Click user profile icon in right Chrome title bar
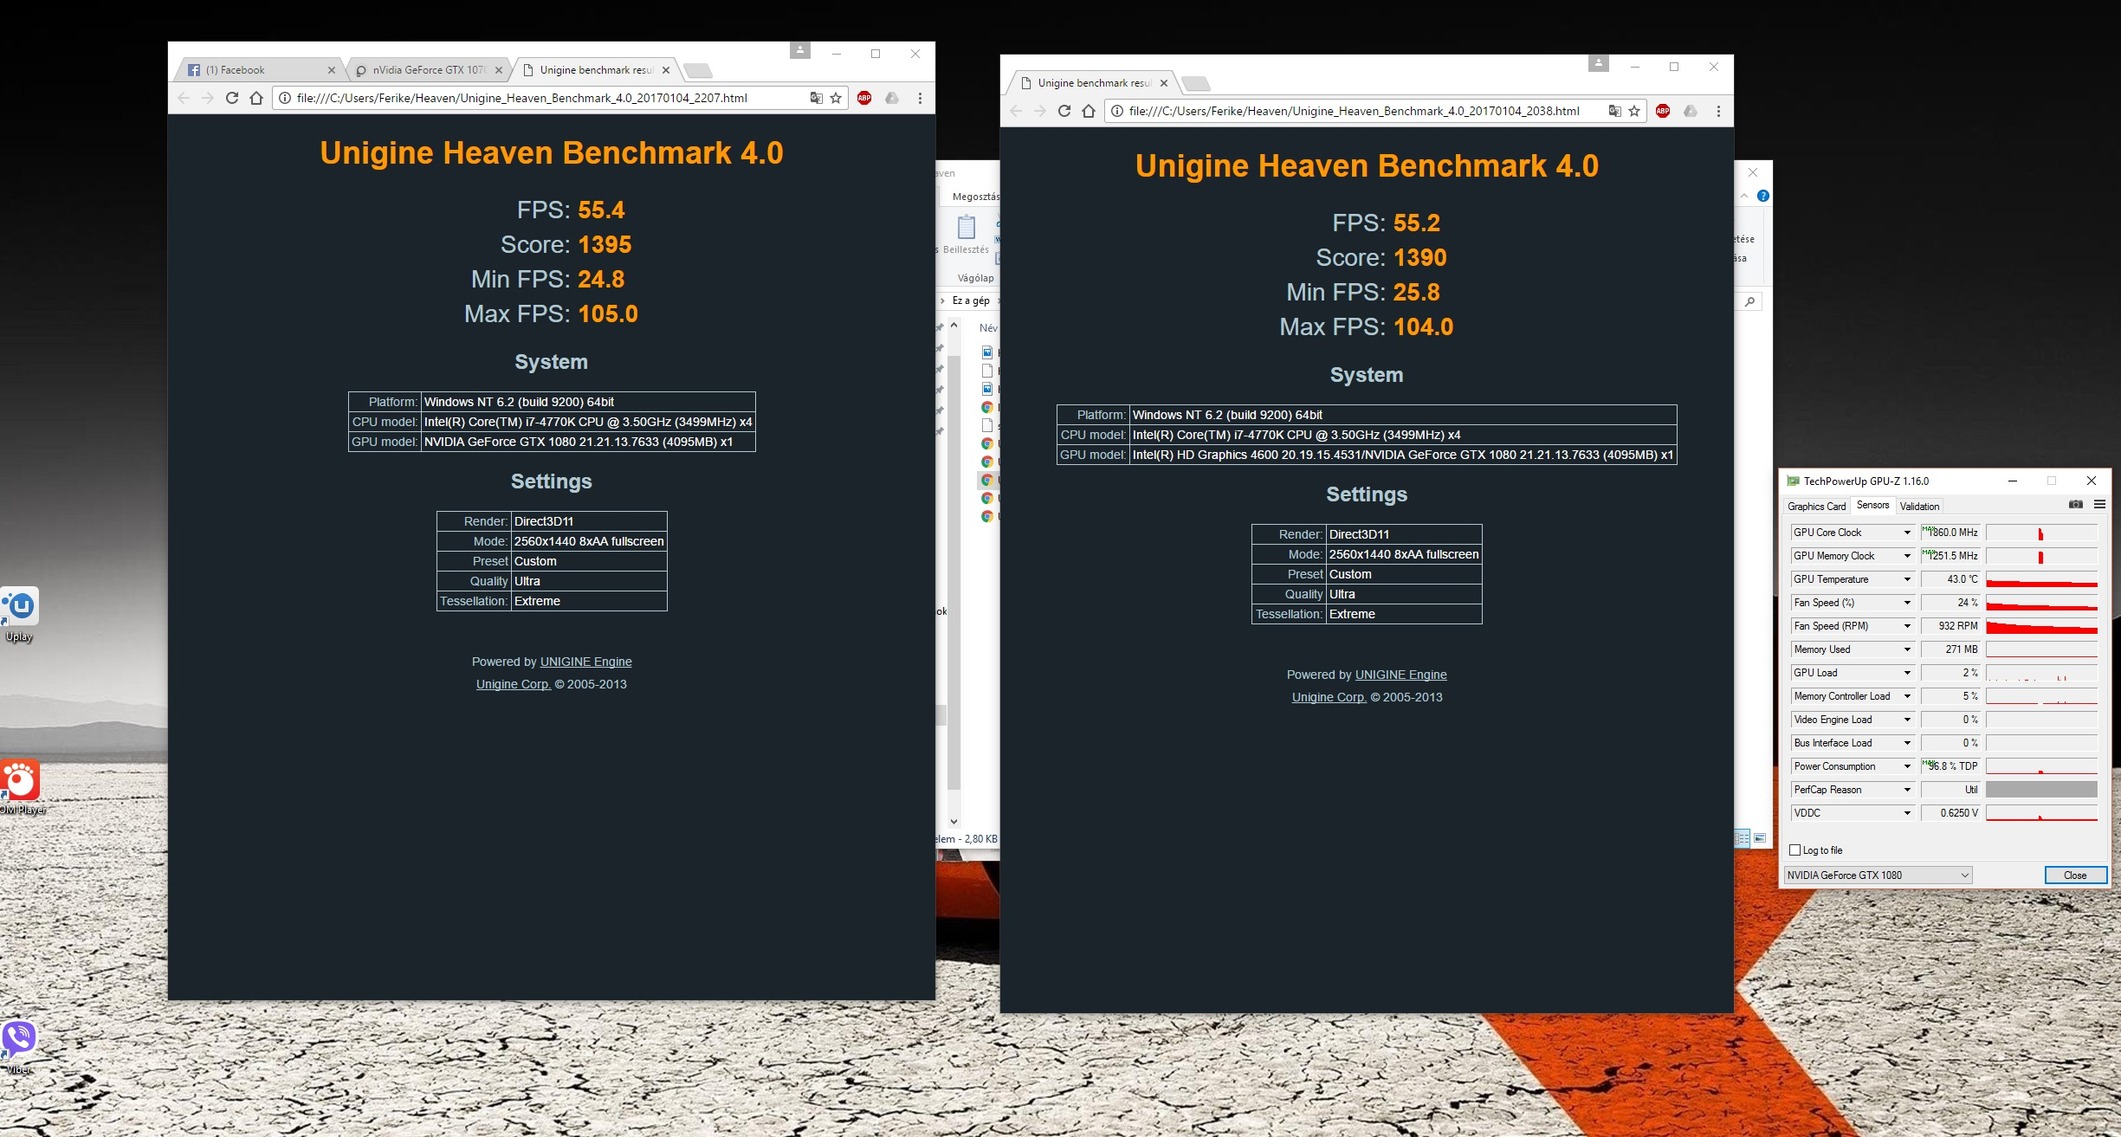The height and width of the screenshot is (1137, 2121). point(1598,63)
